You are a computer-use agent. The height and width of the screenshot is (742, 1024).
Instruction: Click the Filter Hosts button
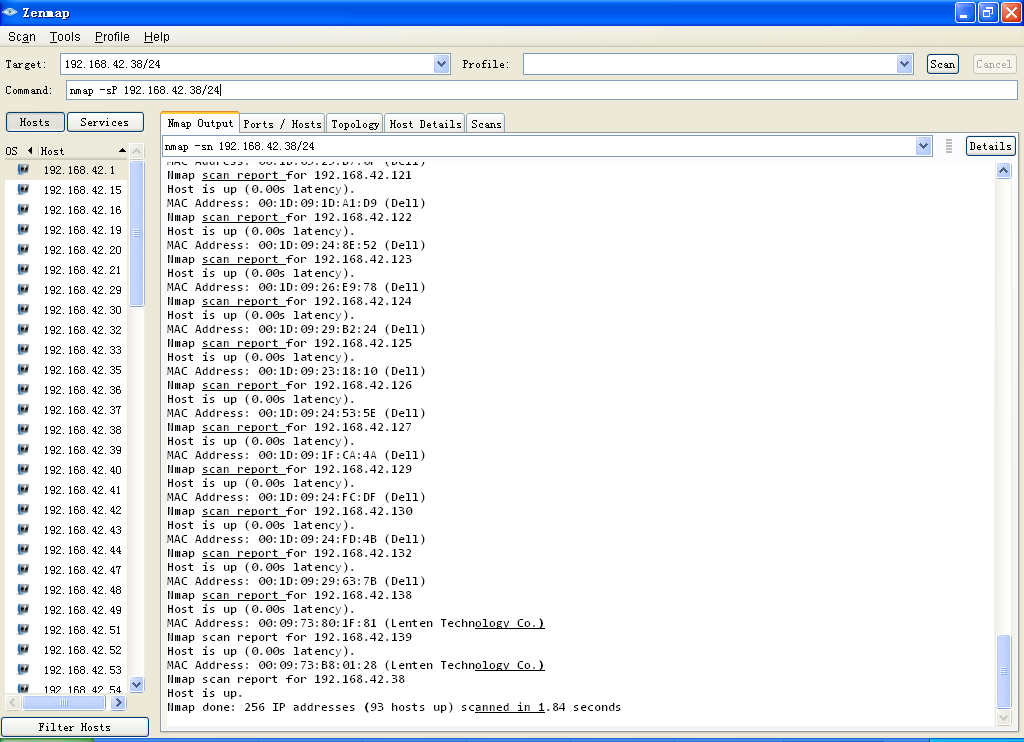pos(74,727)
